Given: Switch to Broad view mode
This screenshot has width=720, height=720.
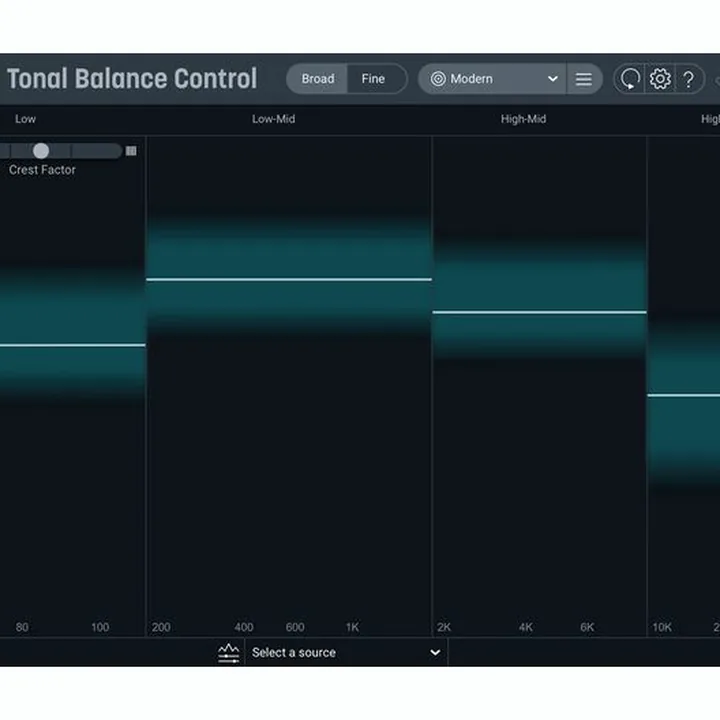Looking at the screenshot, I should pos(317,79).
